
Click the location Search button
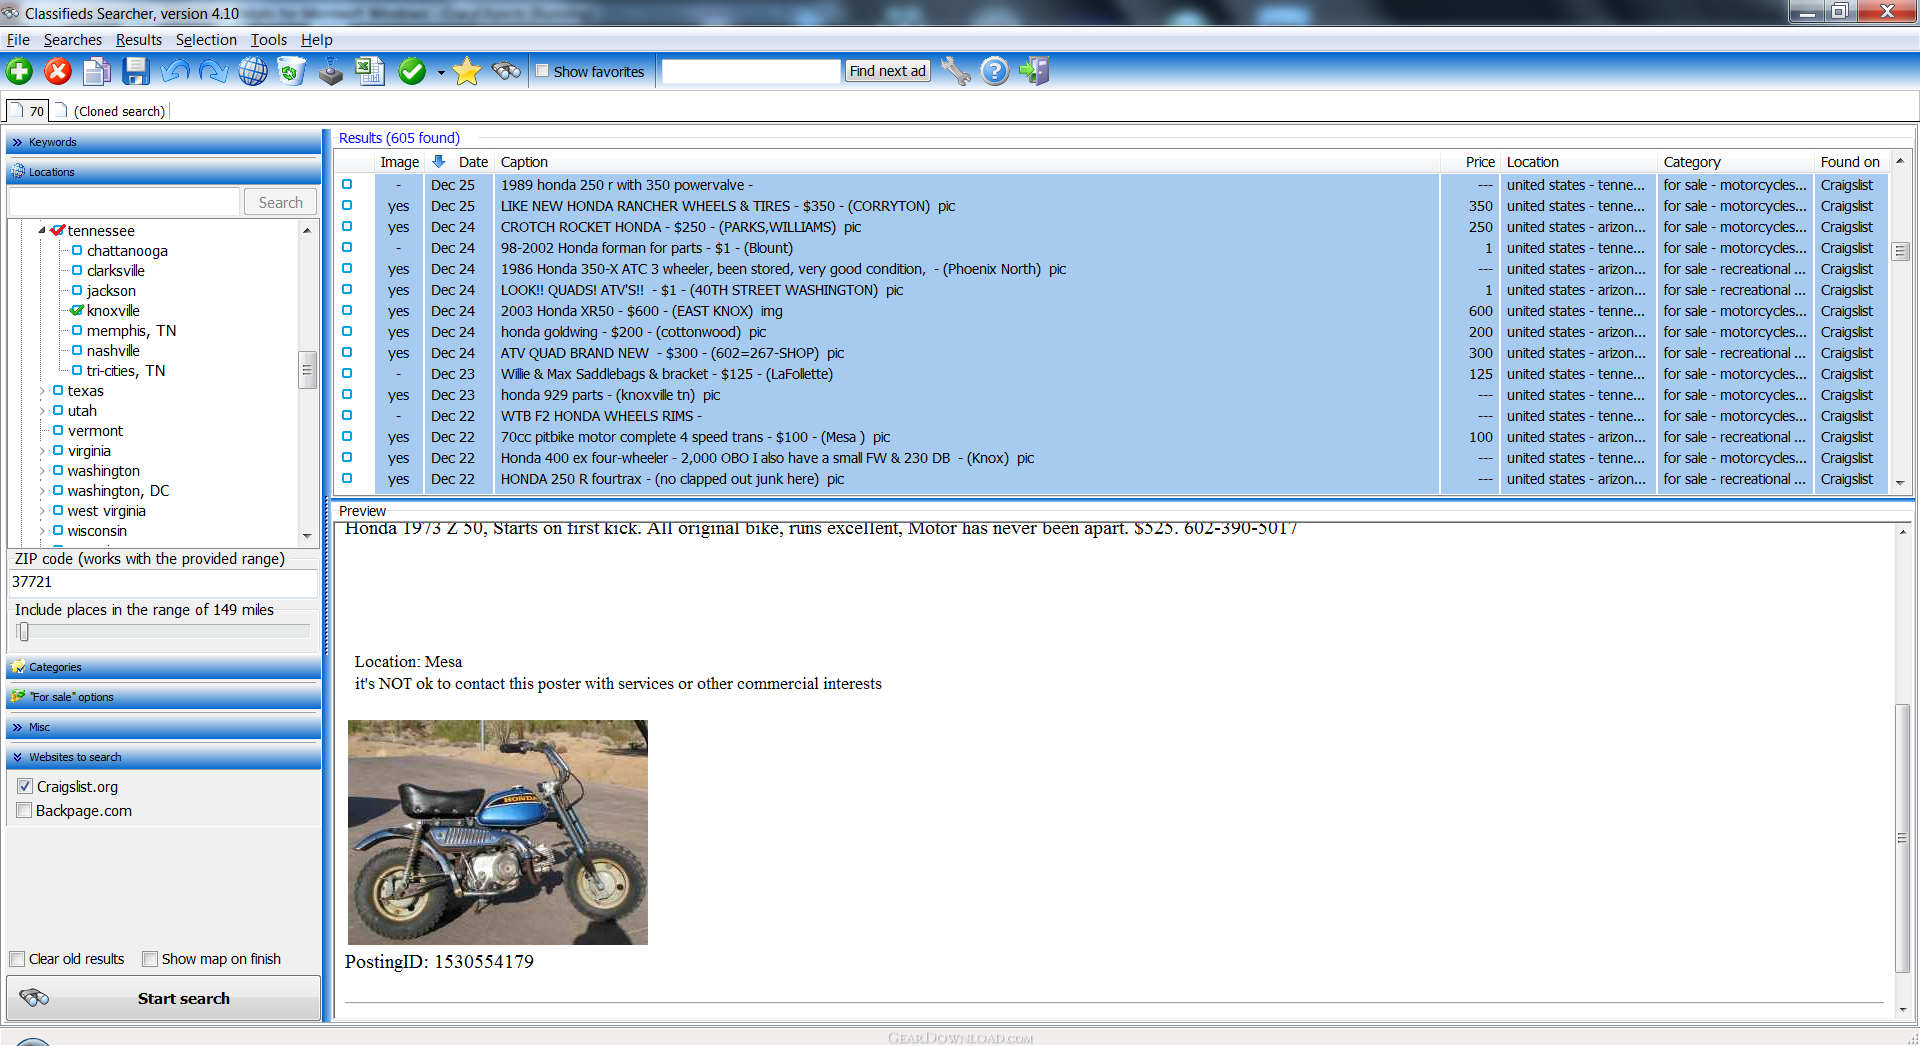click(x=280, y=202)
